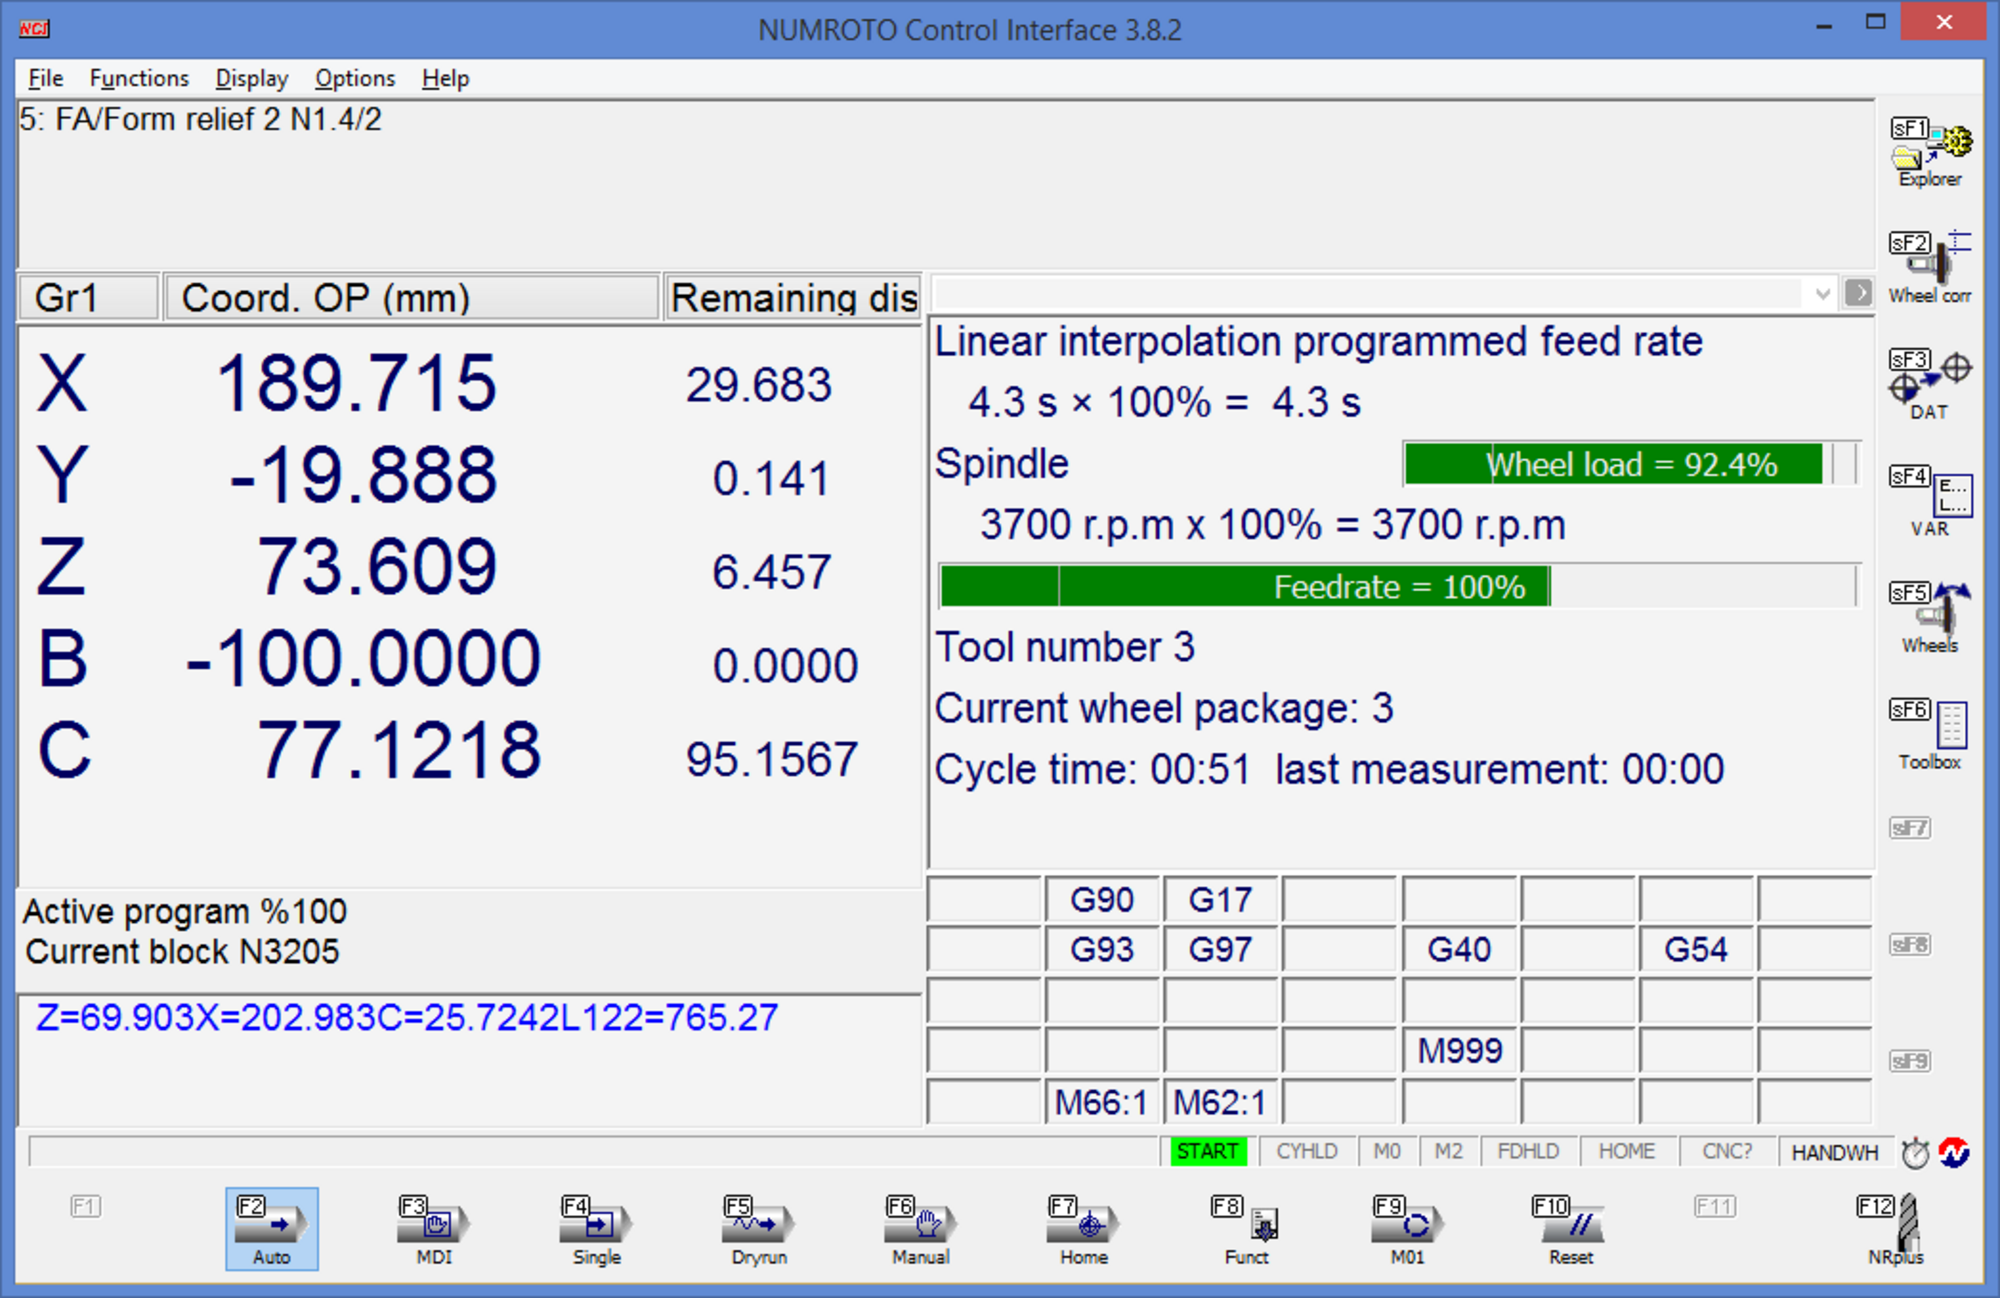The image size is (2000, 1298).
Task: Click the CYHLD status indicator
Action: pos(1306,1152)
